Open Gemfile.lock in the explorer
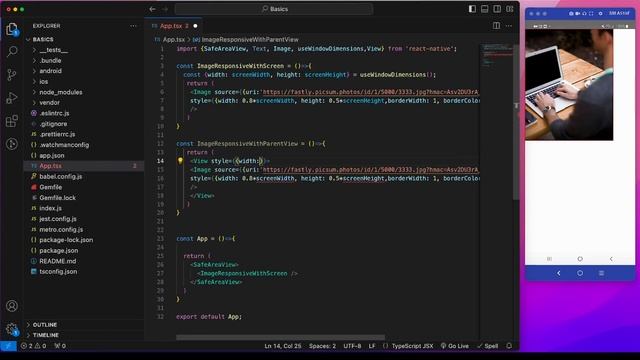 tap(83, 198)
